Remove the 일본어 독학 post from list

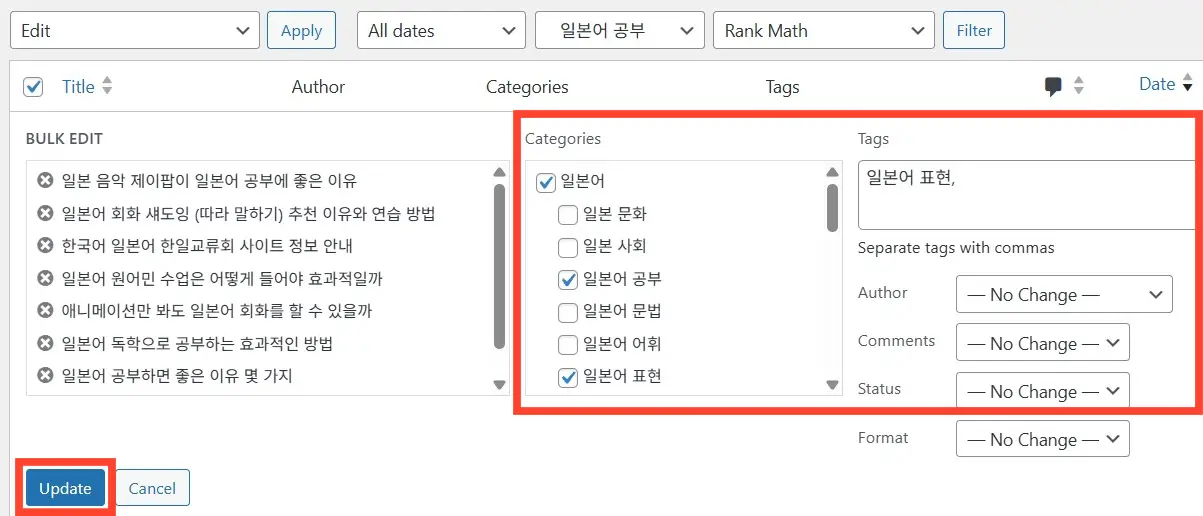45,344
